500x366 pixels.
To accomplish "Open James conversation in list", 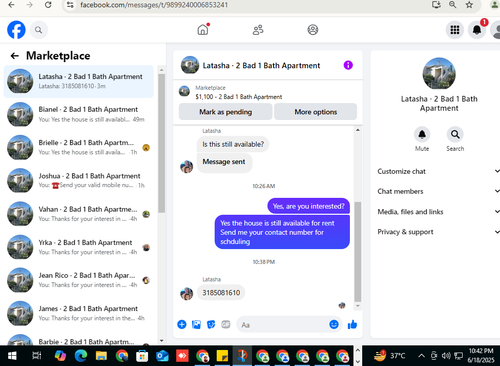I will (x=79, y=313).
